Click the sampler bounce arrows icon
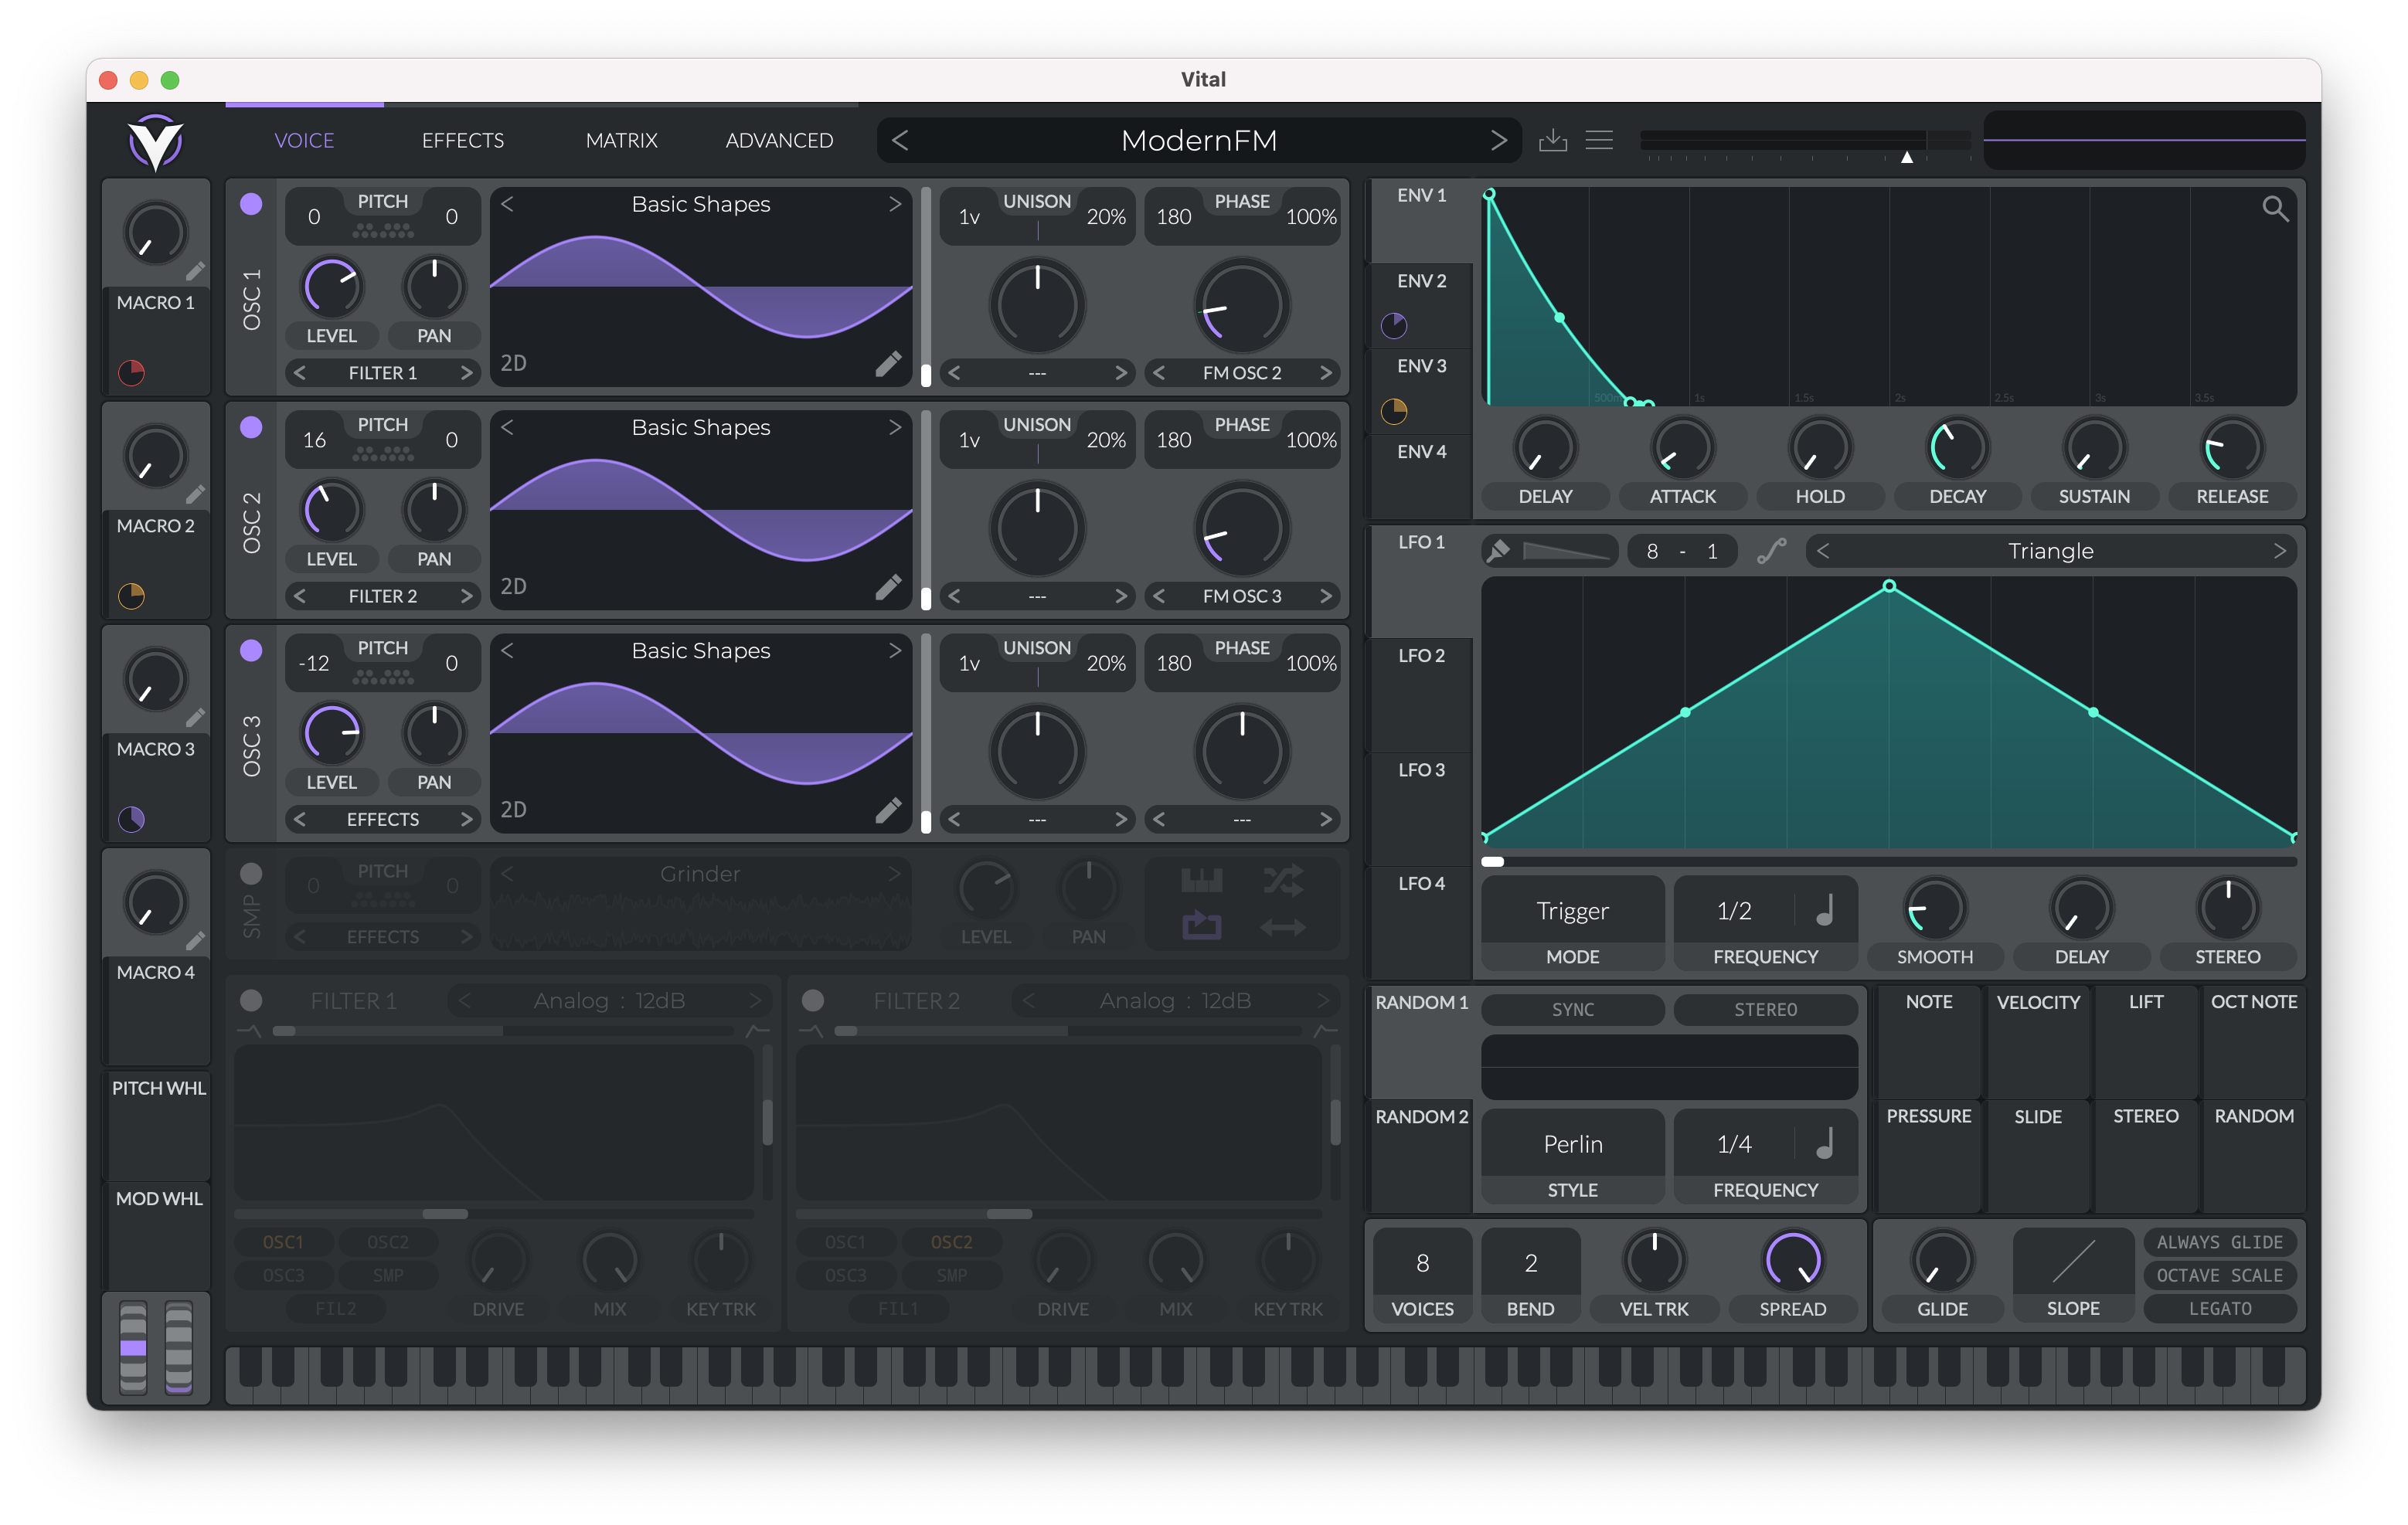The image size is (2408, 1525). [x=1283, y=927]
